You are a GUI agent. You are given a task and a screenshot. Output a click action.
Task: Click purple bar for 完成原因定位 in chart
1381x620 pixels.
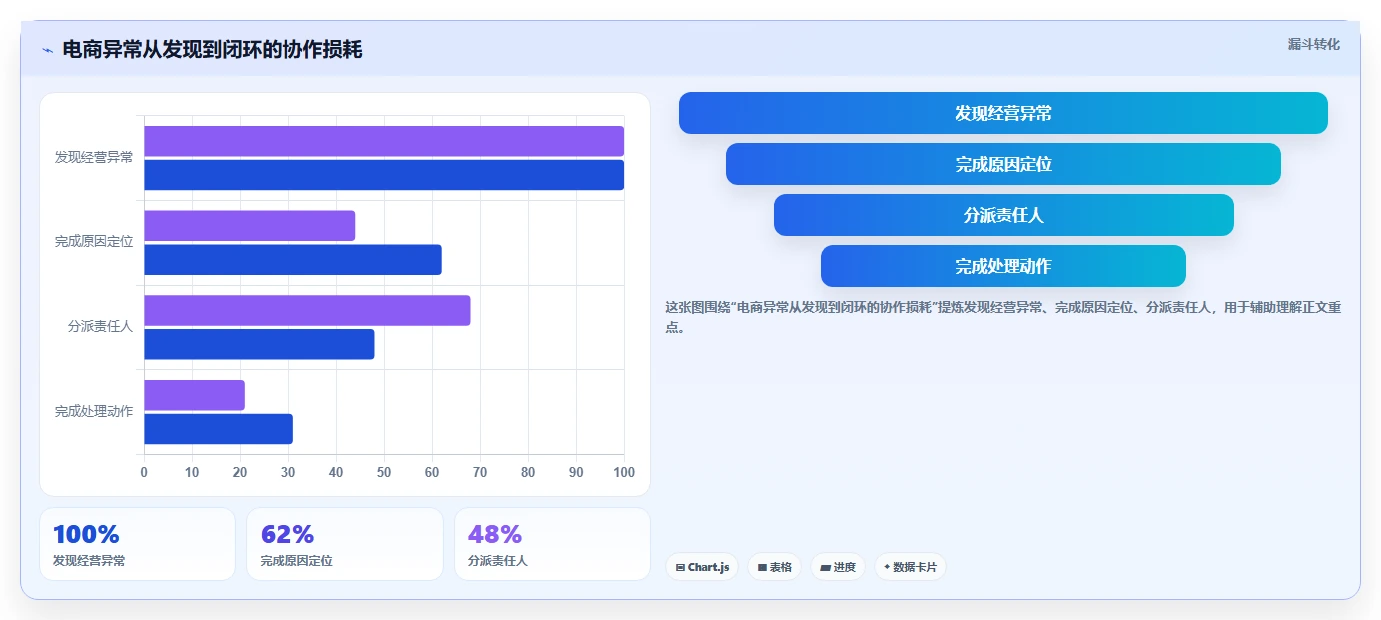pyautogui.click(x=250, y=226)
